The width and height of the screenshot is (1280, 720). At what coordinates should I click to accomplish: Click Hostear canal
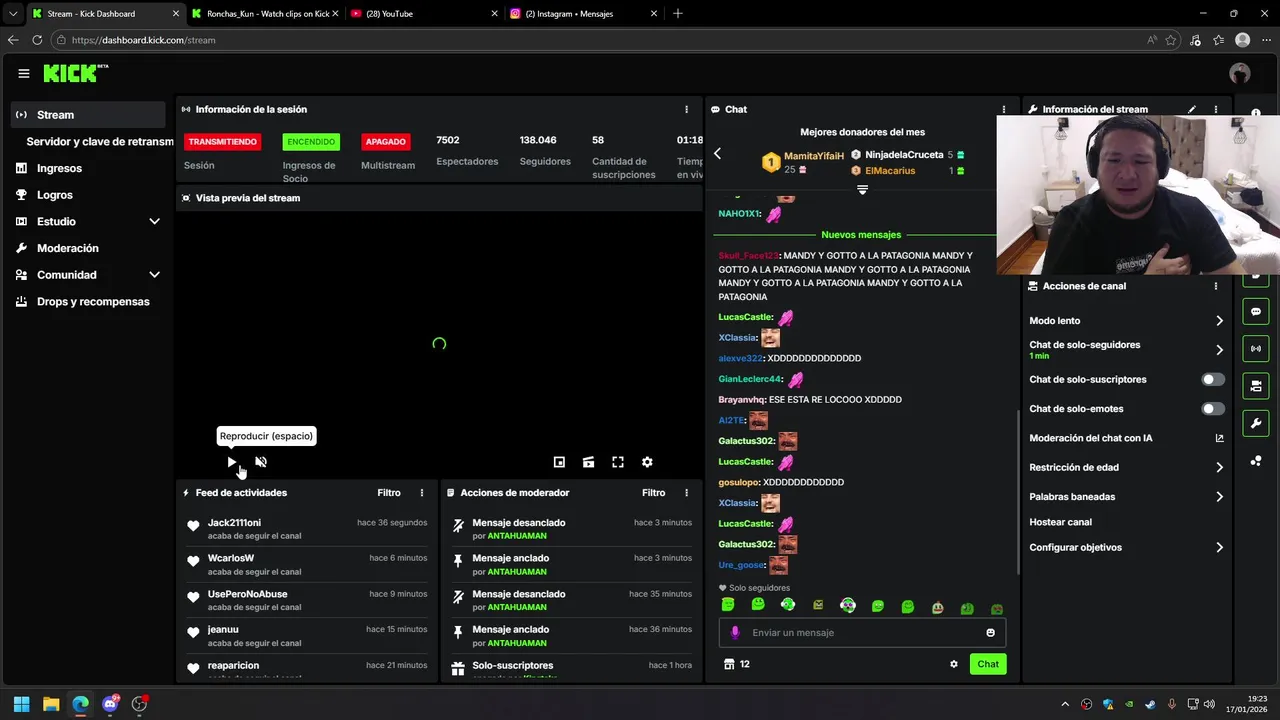click(x=1060, y=522)
